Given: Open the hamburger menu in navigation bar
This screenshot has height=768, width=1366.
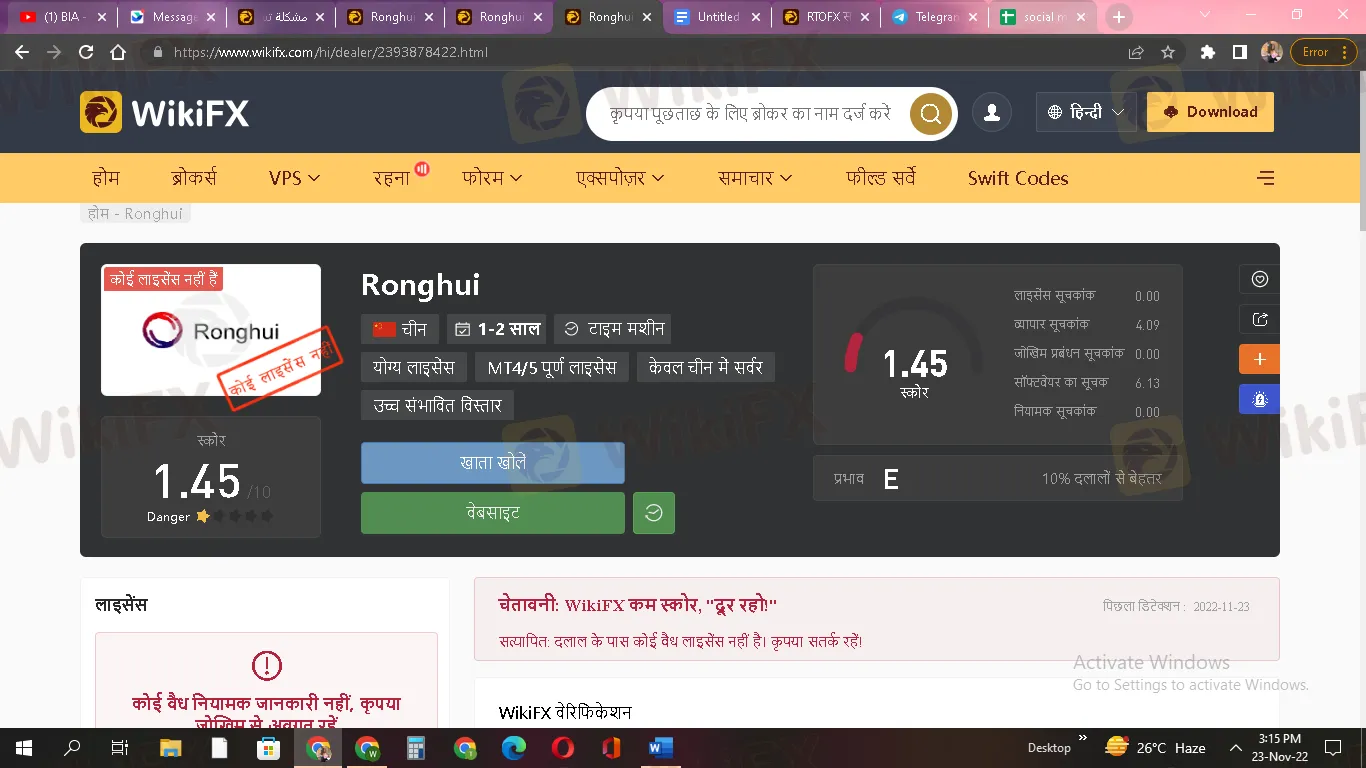Looking at the screenshot, I should pyautogui.click(x=1265, y=178).
